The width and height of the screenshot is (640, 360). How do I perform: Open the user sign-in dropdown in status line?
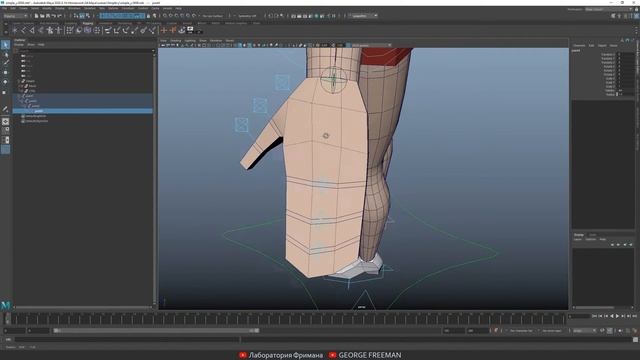tap(363, 16)
